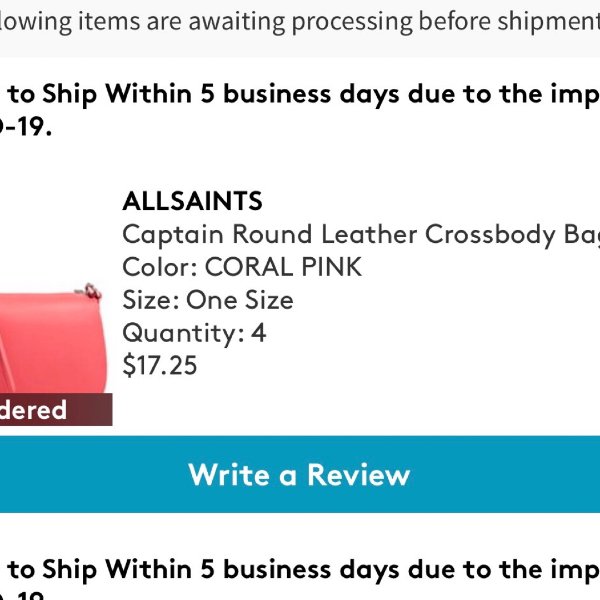Click the partial "-19" text at bottom edge
This screenshot has width=600, height=600.
click(x=25, y=596)
